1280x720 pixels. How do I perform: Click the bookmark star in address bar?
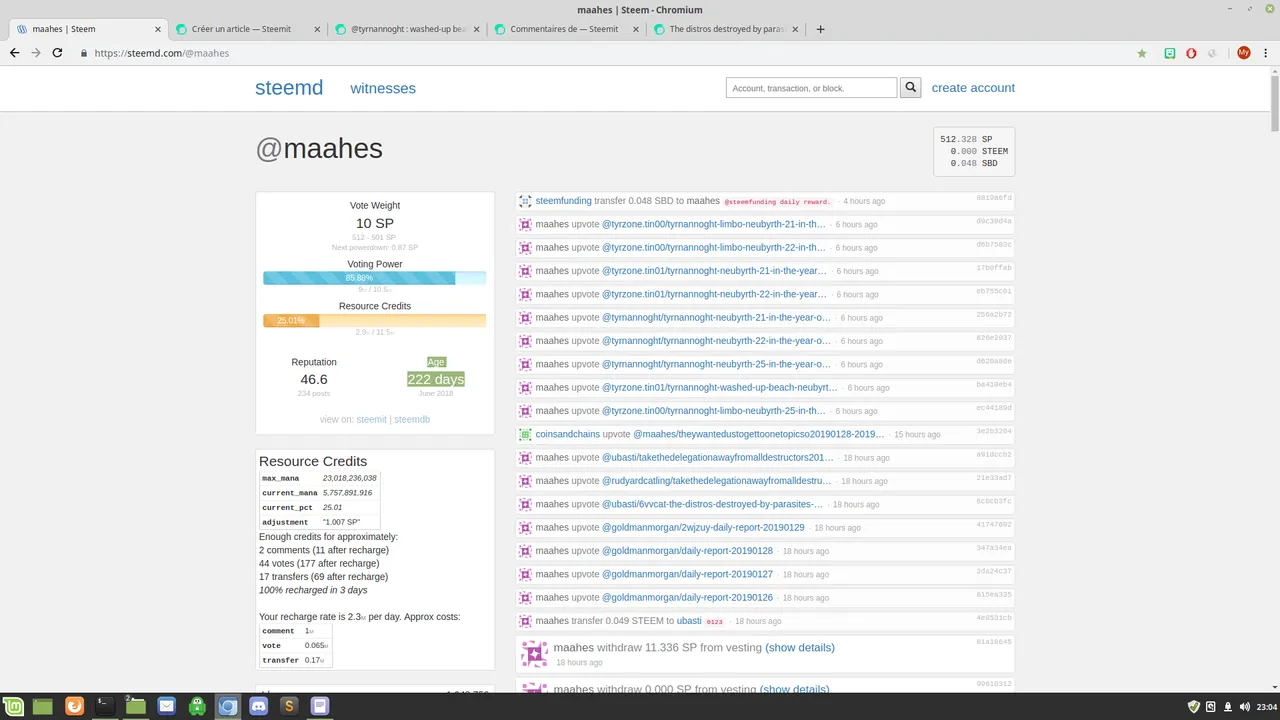[x=1142, y=53]
